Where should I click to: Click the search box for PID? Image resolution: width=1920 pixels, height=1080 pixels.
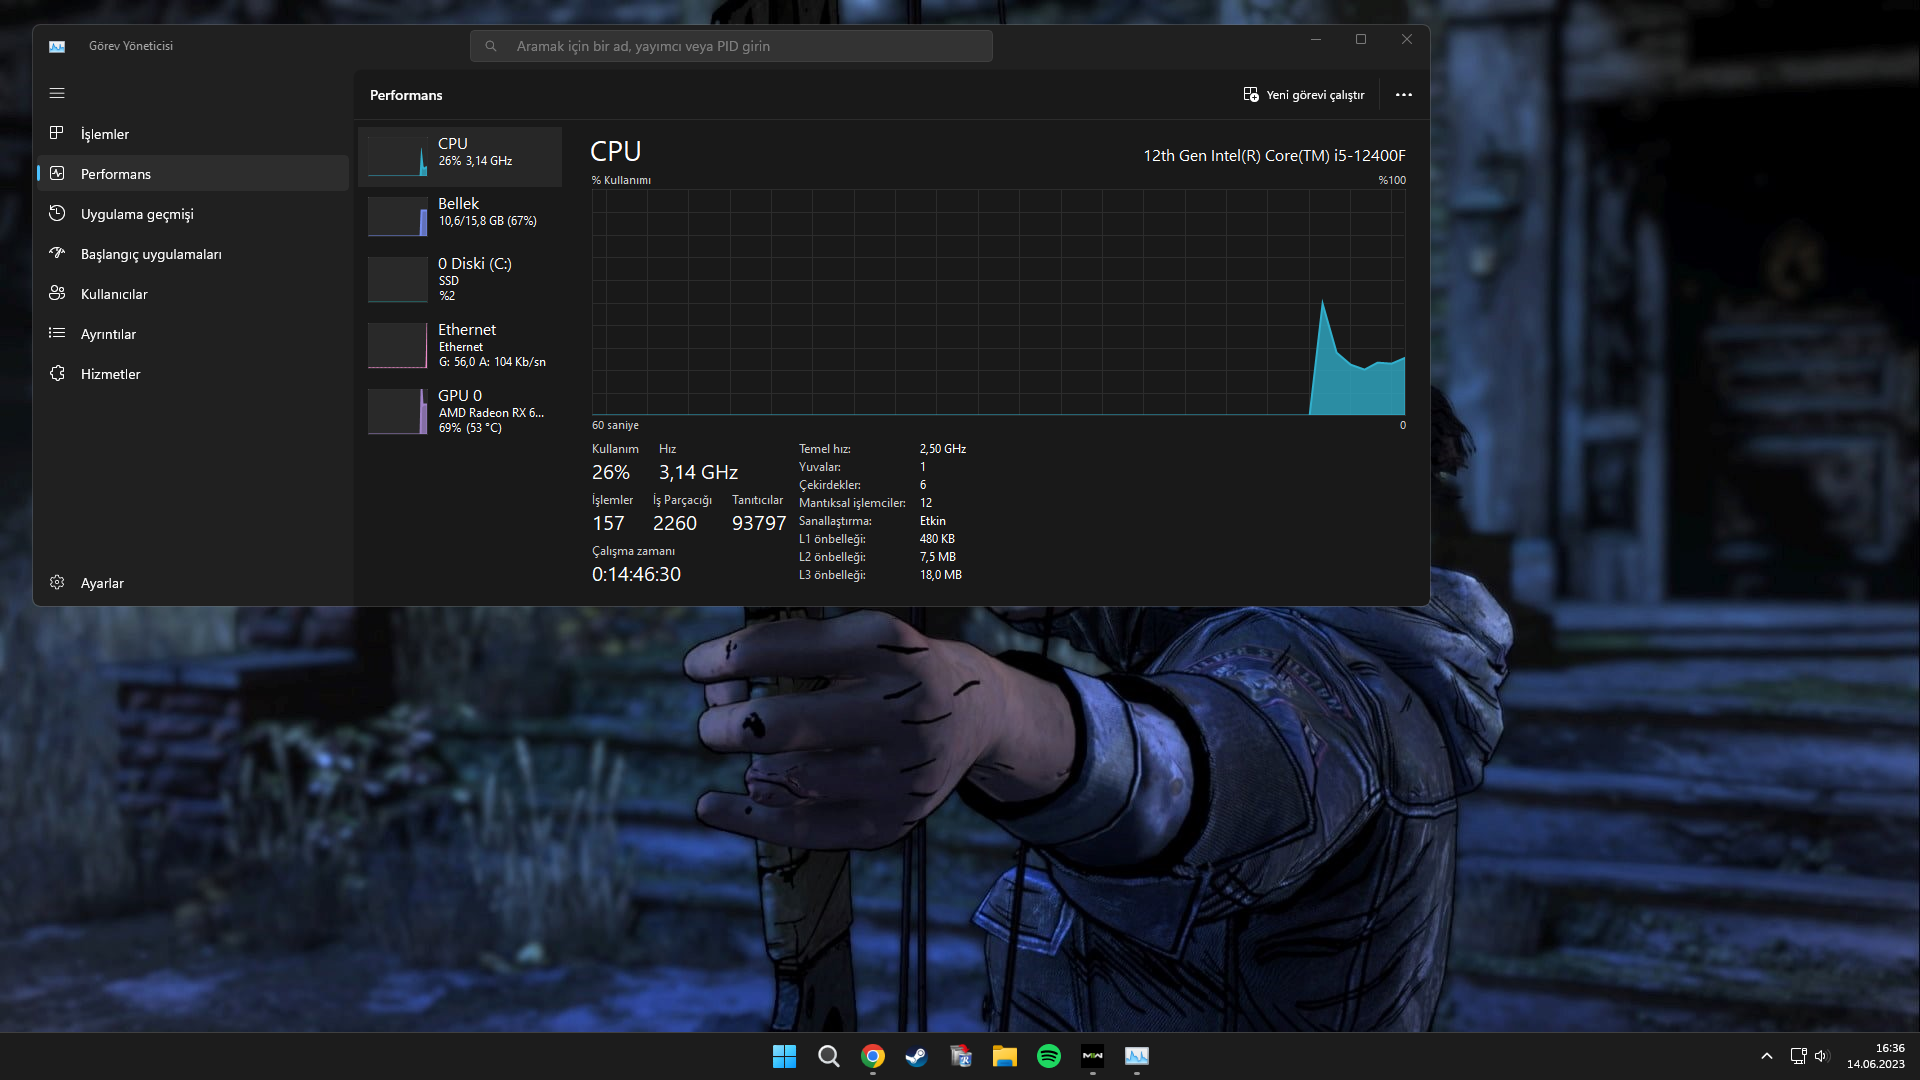pyautogui.click(x=731, y=46)
